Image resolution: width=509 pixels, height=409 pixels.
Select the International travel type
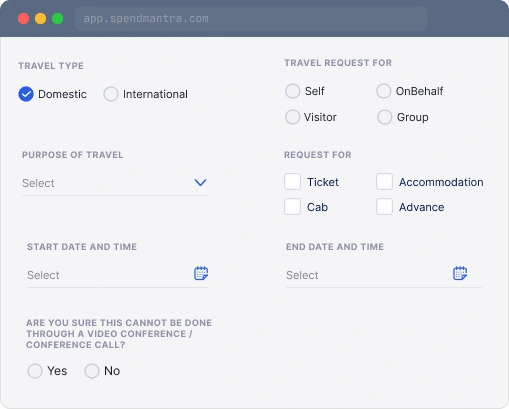111,94
